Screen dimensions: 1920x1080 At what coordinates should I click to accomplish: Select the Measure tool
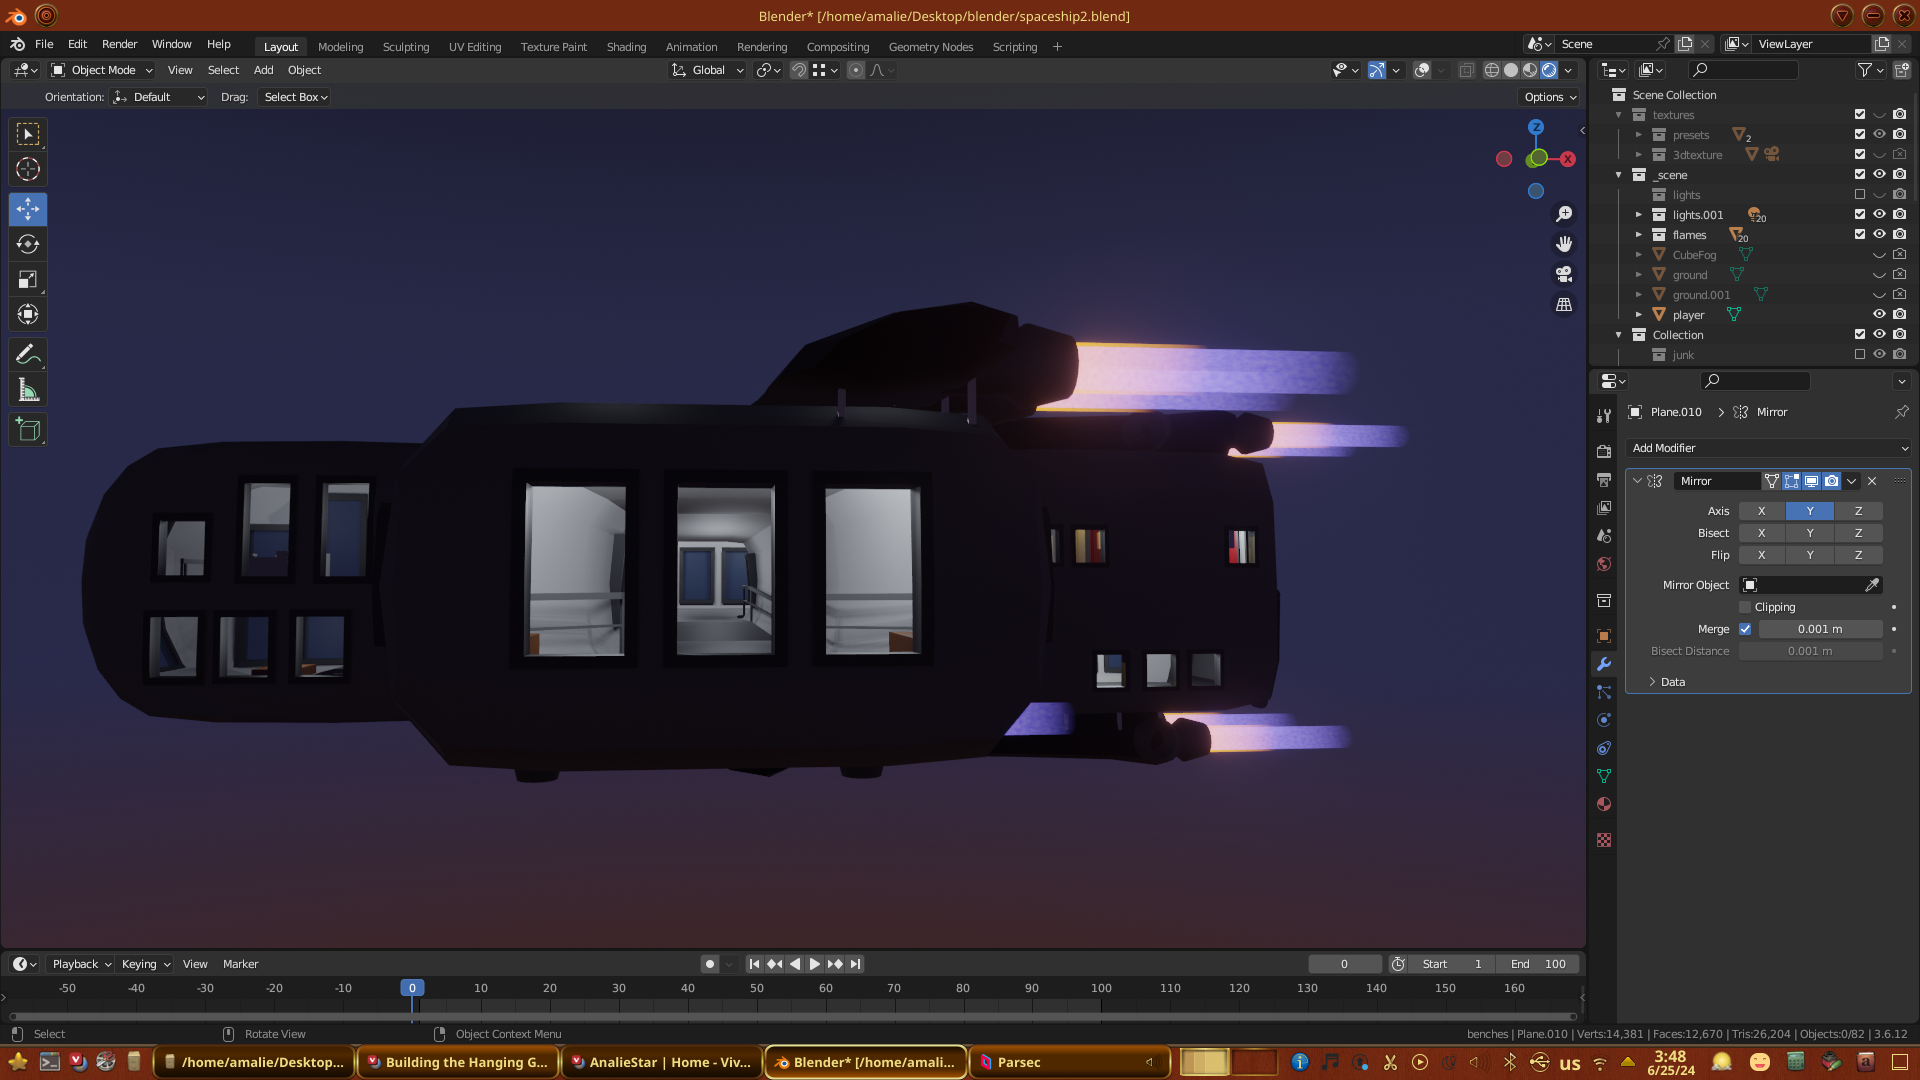tap(28, 390)
